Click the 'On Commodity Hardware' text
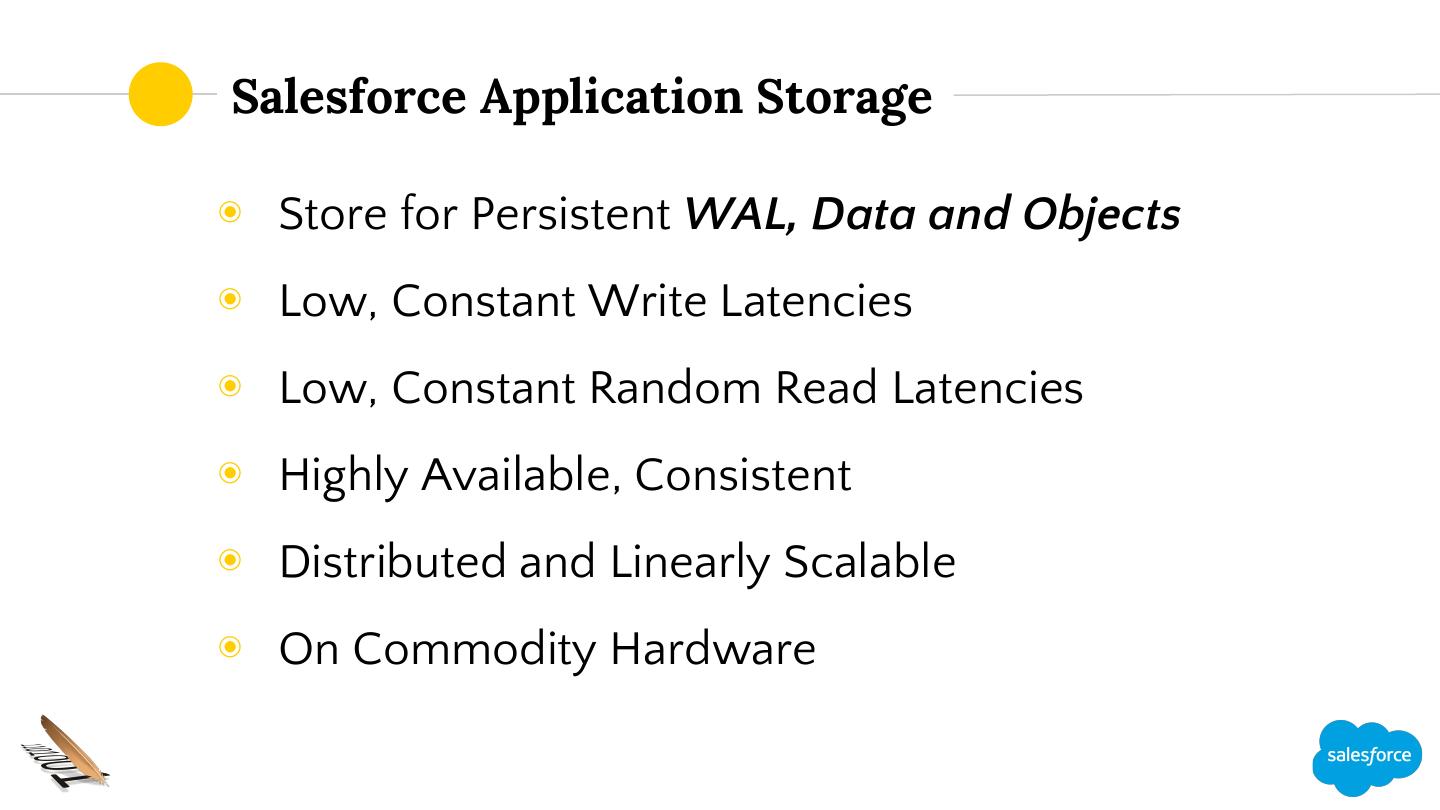Image resolution: width=1440 pixels, height=810 pixels. click(547, 649)
